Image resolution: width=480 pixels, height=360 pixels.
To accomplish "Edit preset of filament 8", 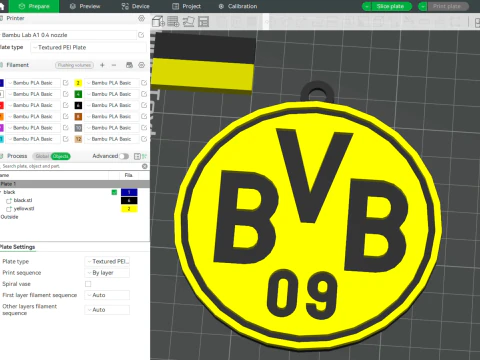I will [x=144, y=116].
